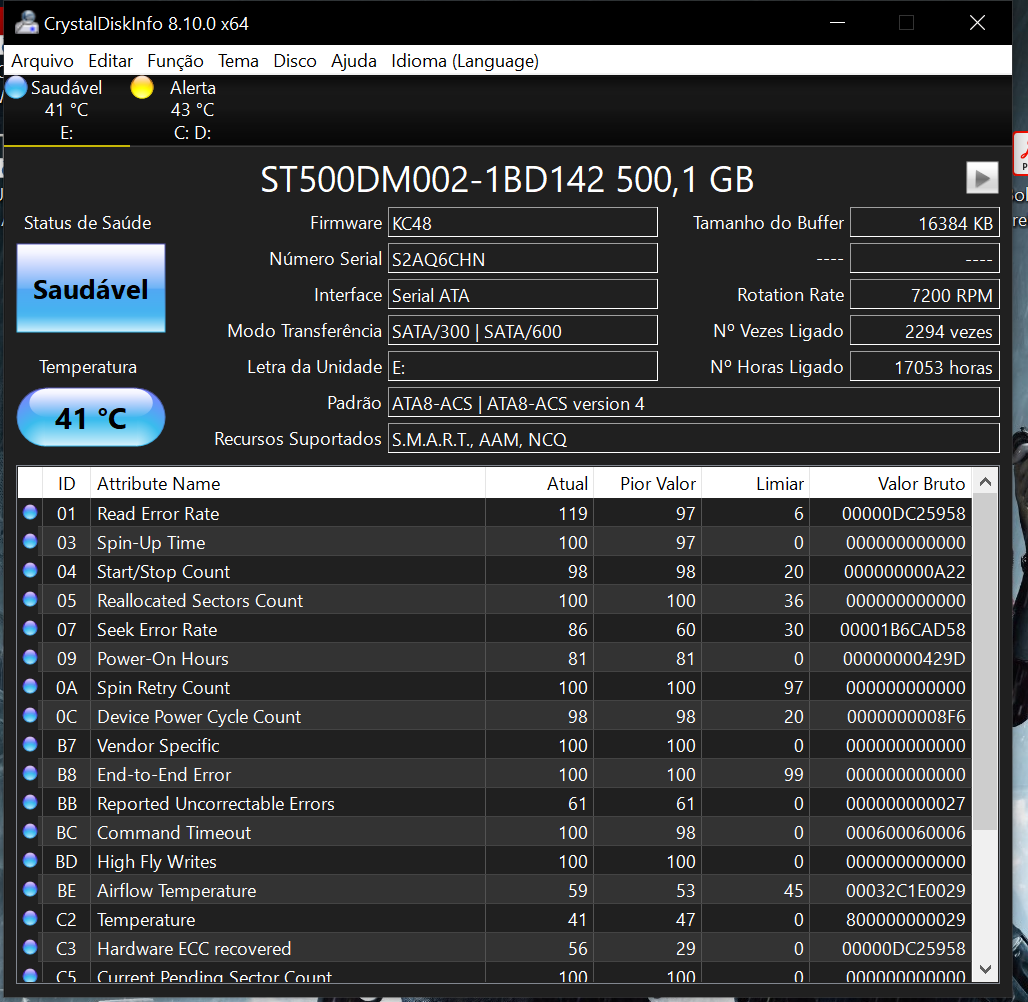The image size is (1028, 1002).
Task: Click status dot of Read Error Rate row
Action: tap(30, 512)
